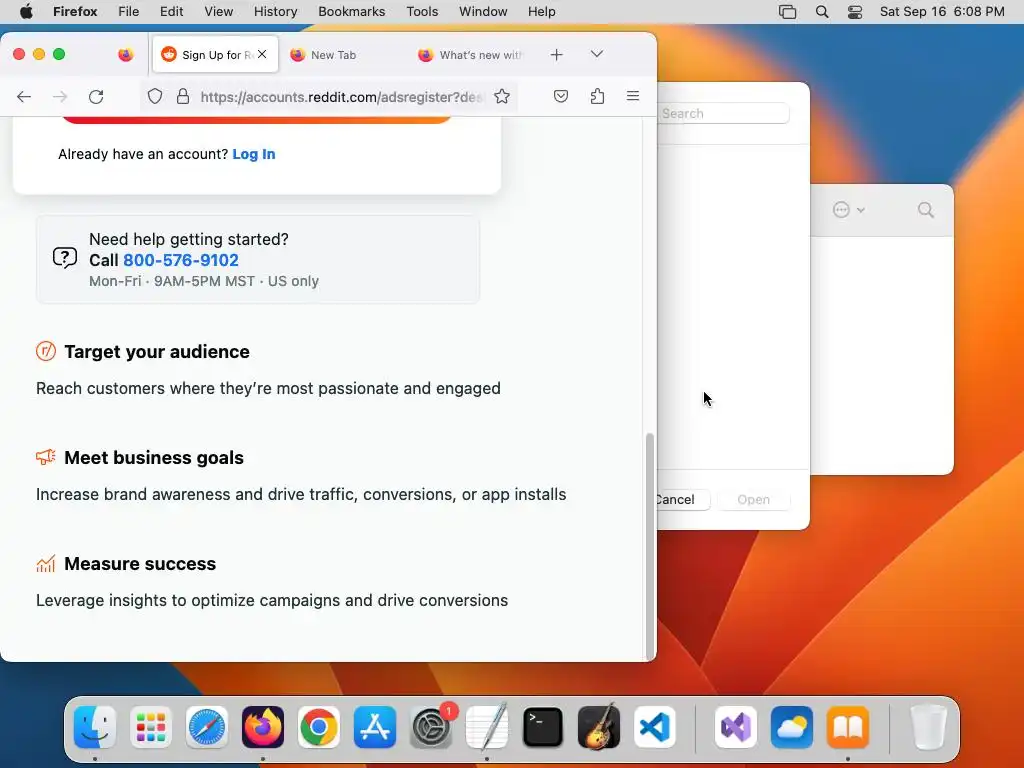Reload the Reddit sign-up page
The height and width of the screenshot is (768, 1024).
point(96,97)
